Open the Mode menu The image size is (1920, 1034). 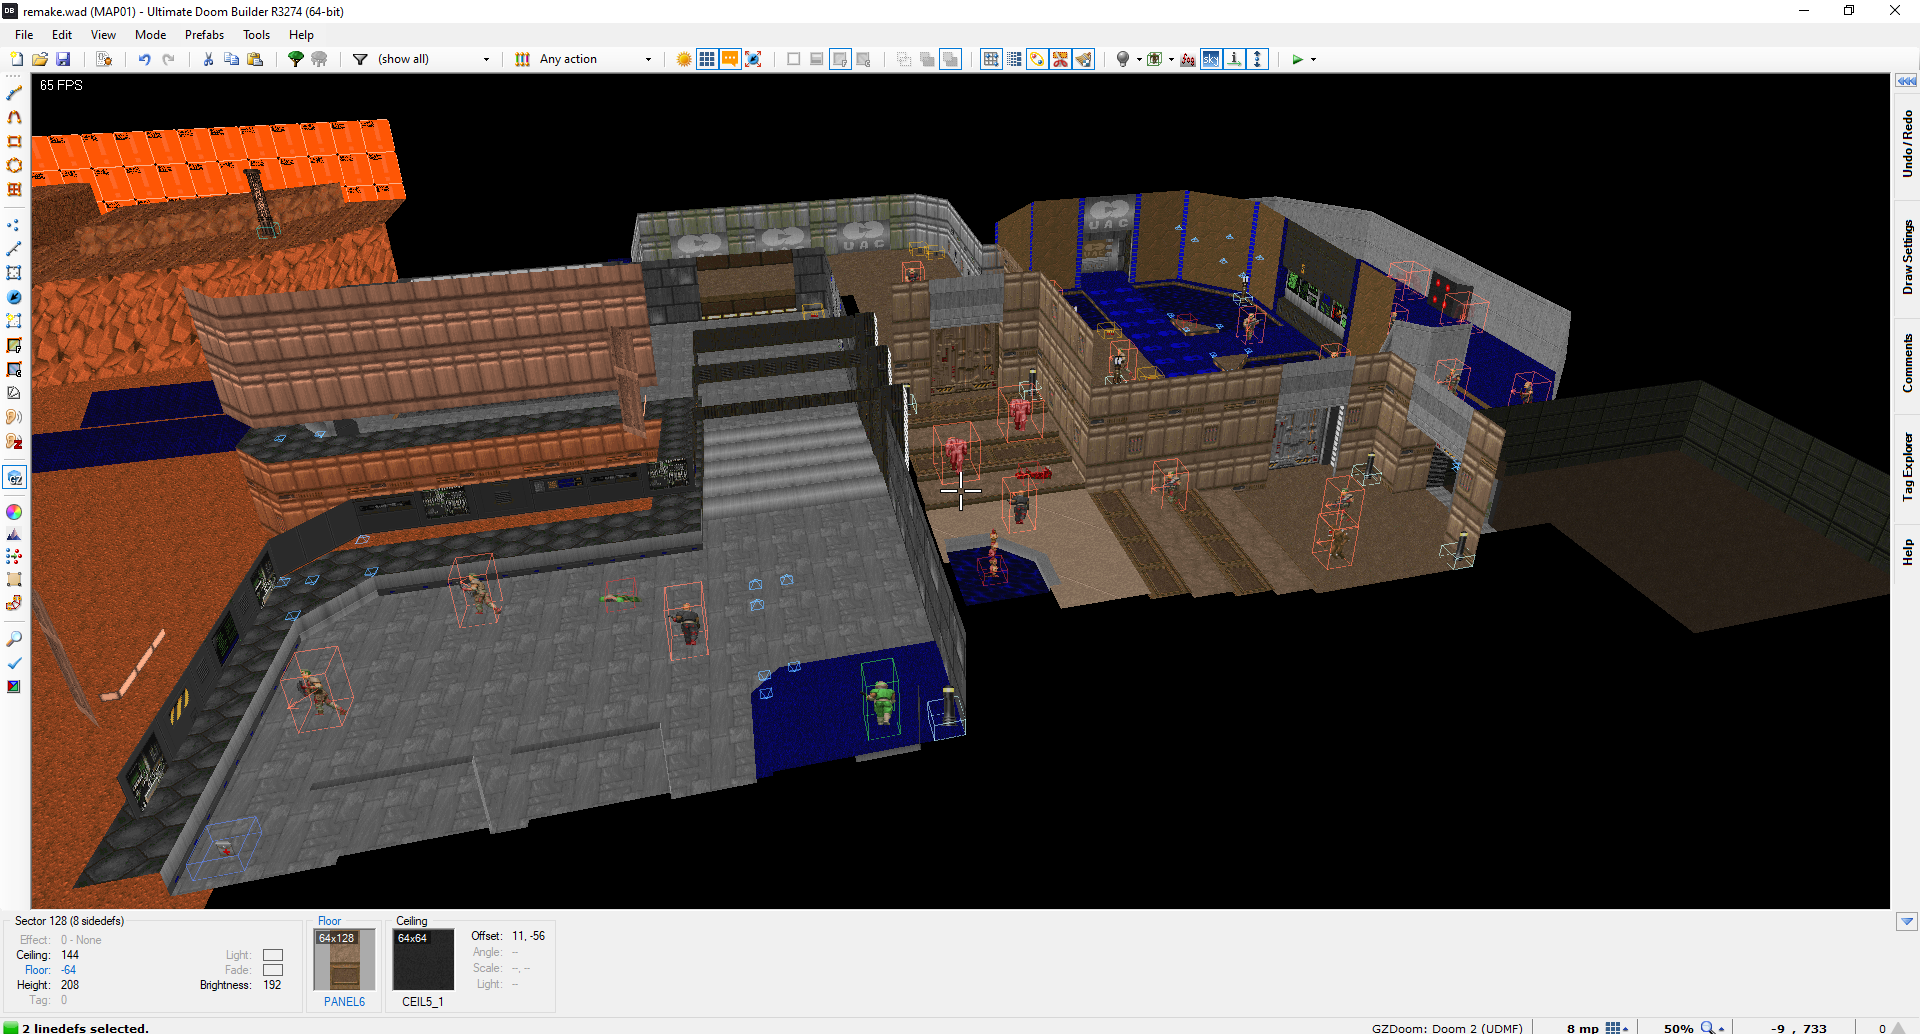click(x=151, y=35)
